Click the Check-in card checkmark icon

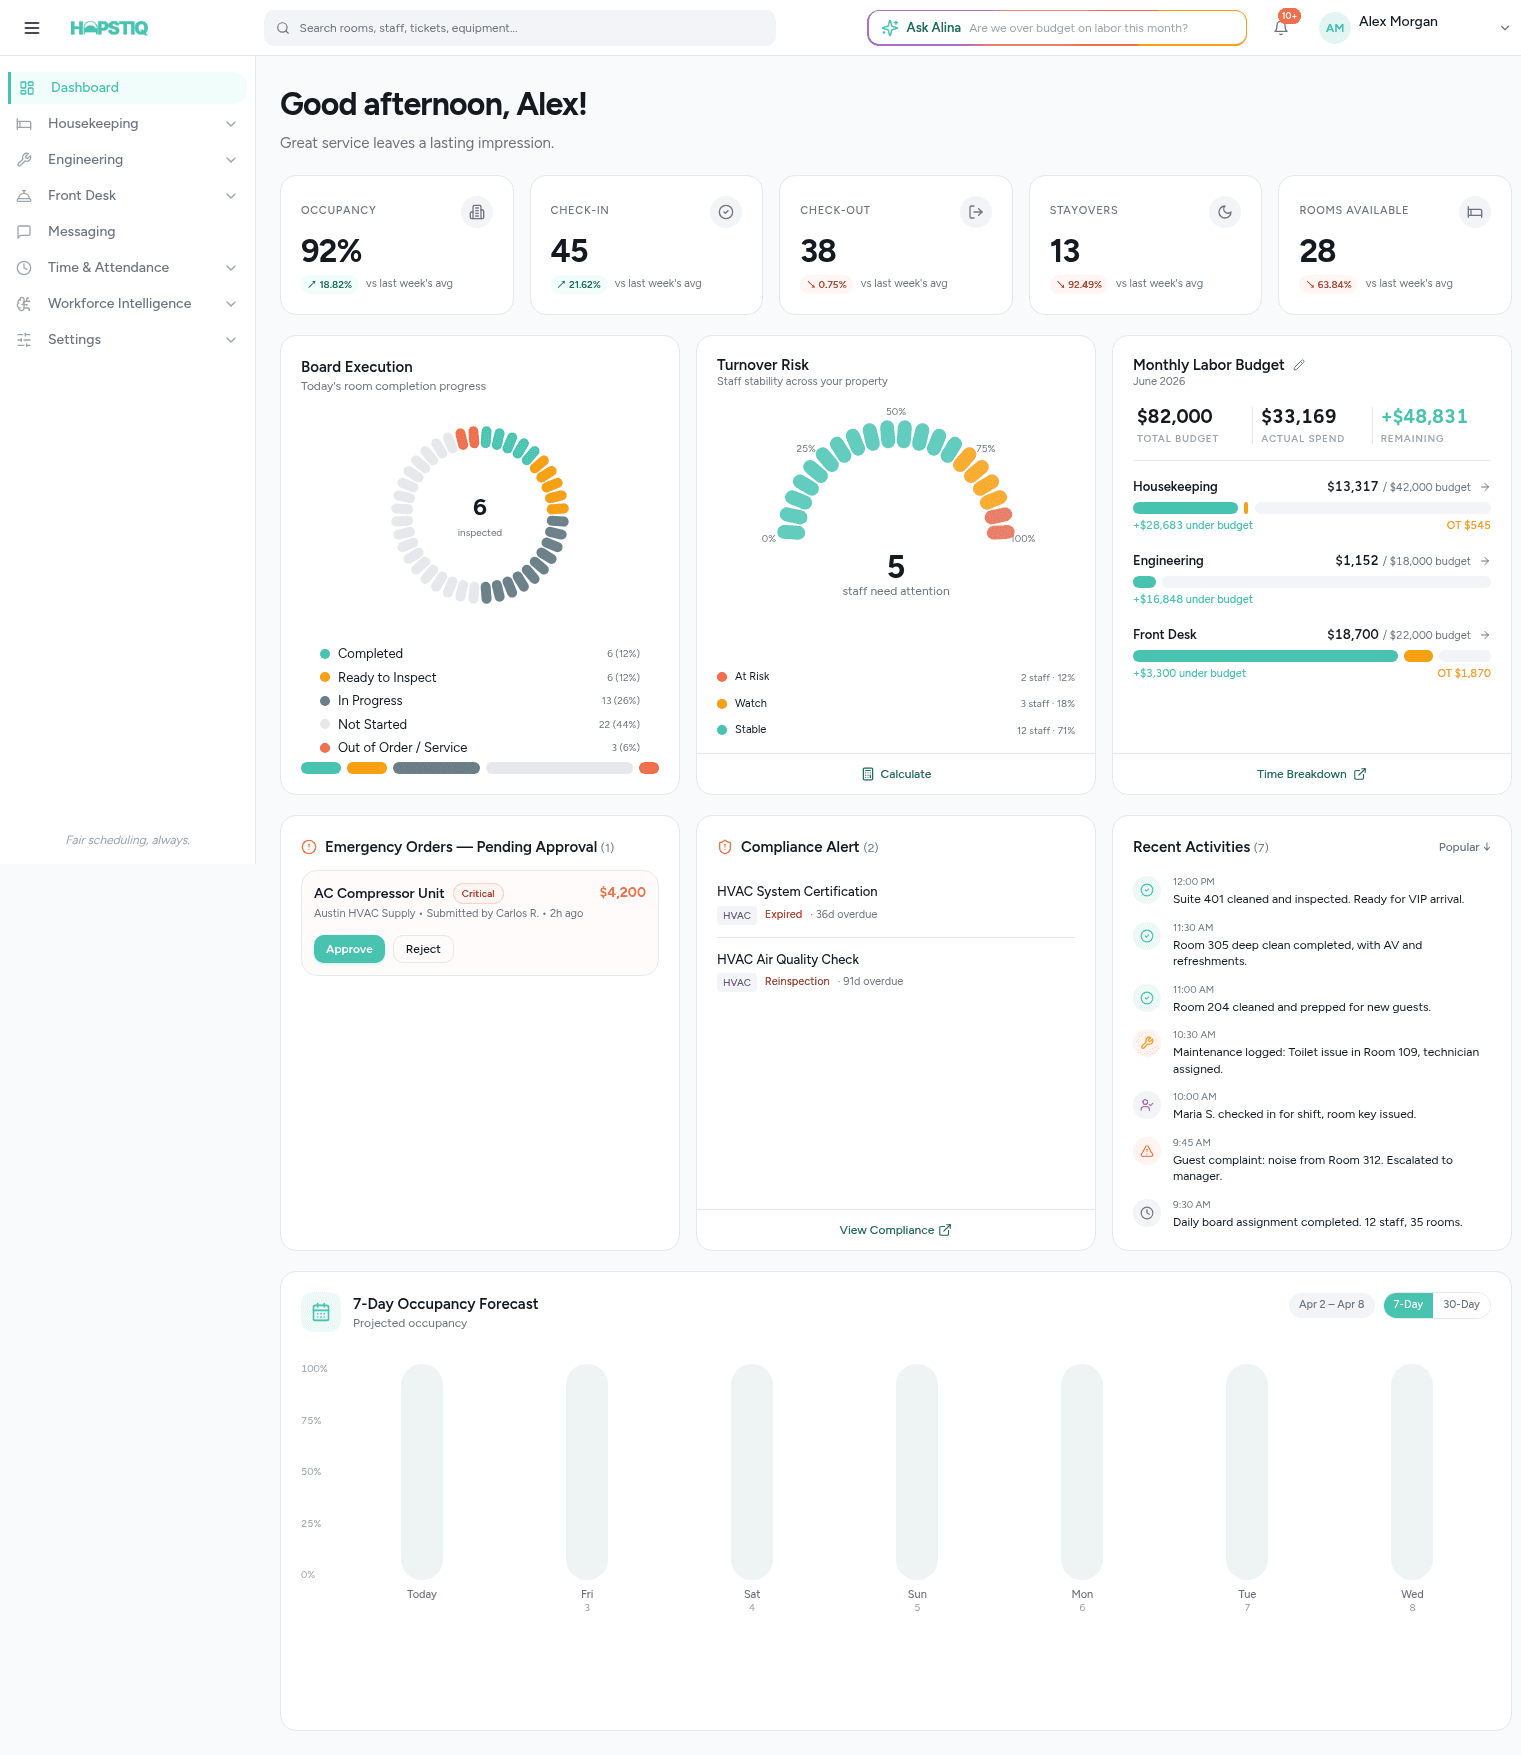coord(726,212)
